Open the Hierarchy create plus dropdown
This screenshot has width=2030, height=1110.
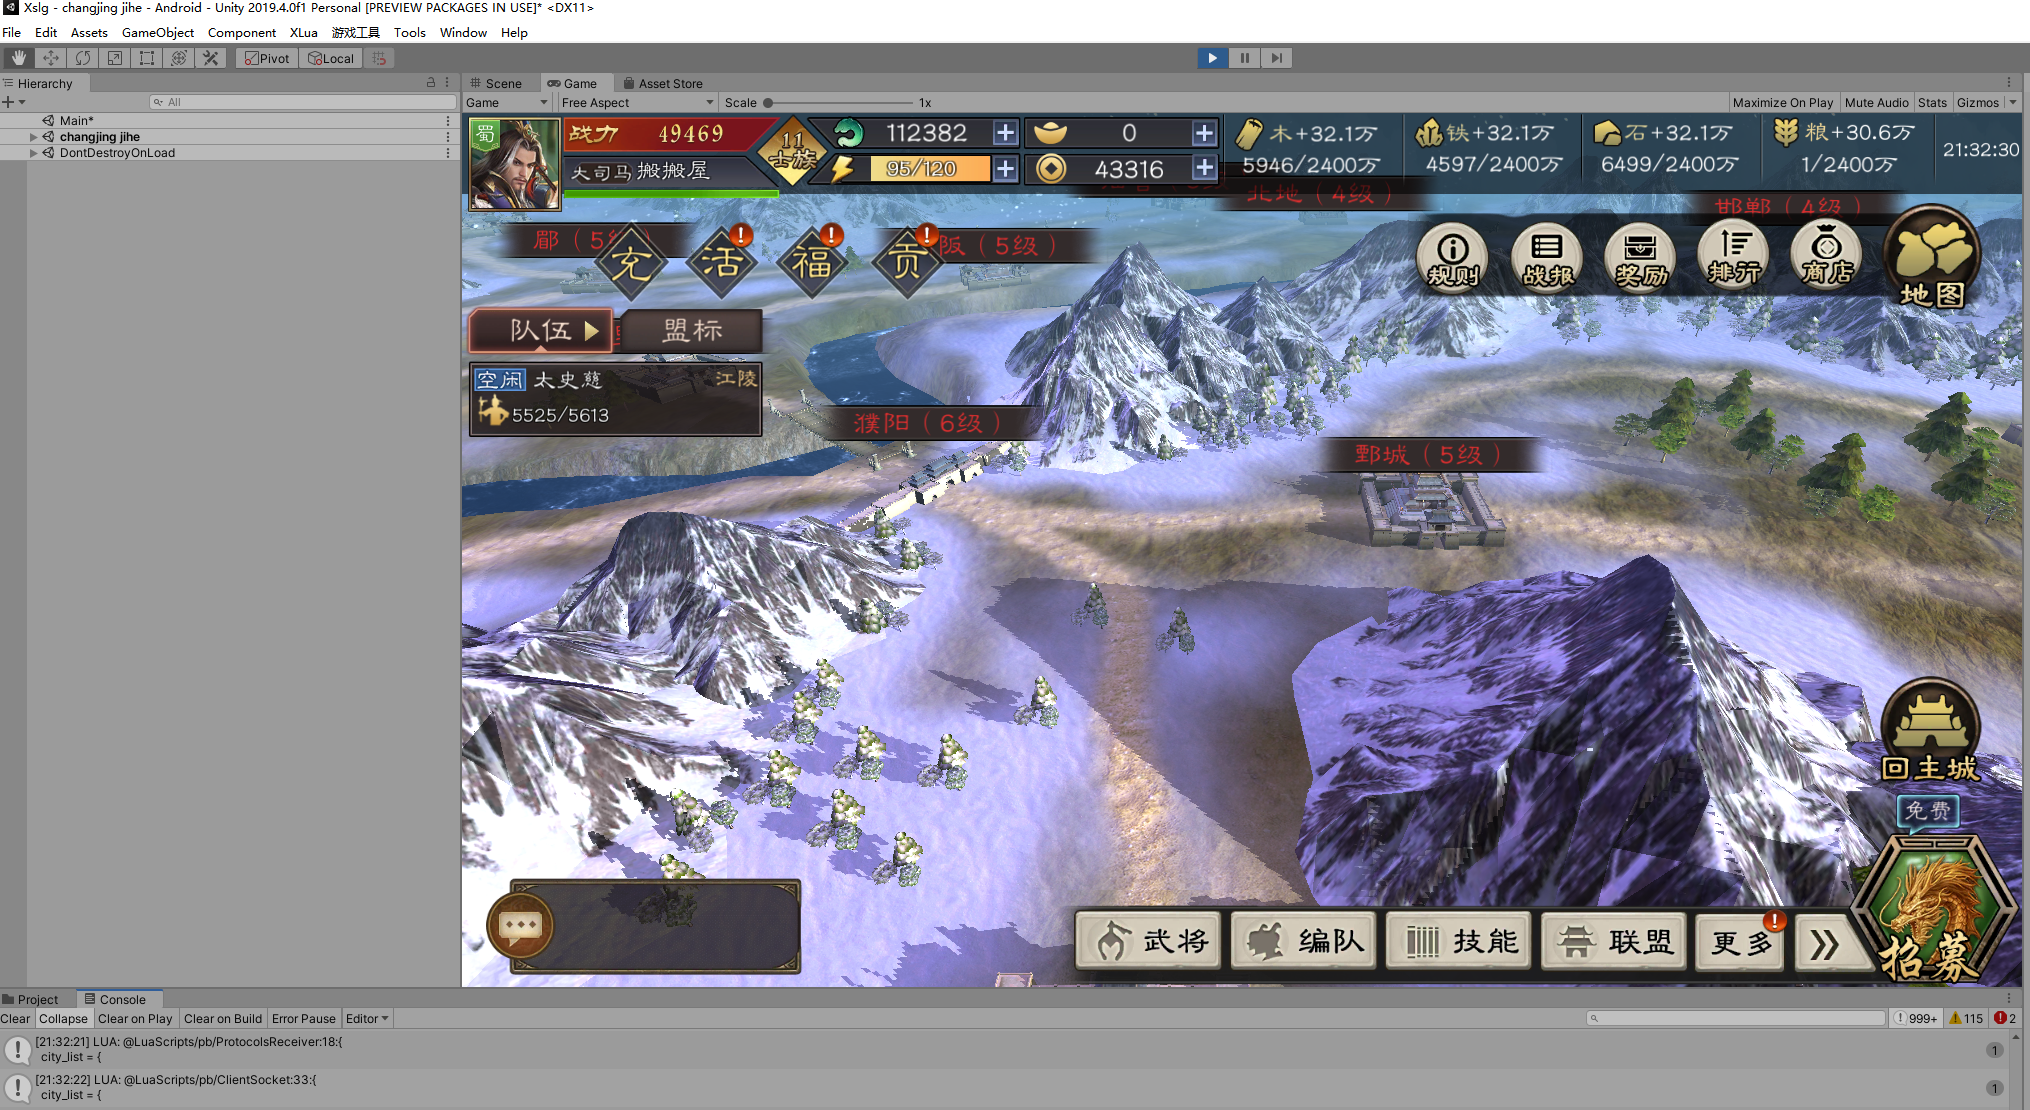13,102
